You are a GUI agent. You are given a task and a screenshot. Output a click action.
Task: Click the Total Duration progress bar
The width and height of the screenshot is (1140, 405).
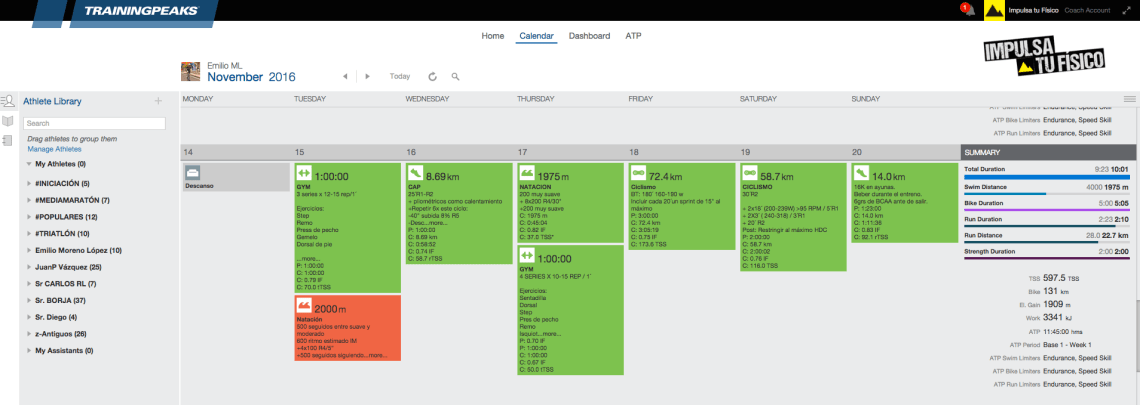point(1046,177)
